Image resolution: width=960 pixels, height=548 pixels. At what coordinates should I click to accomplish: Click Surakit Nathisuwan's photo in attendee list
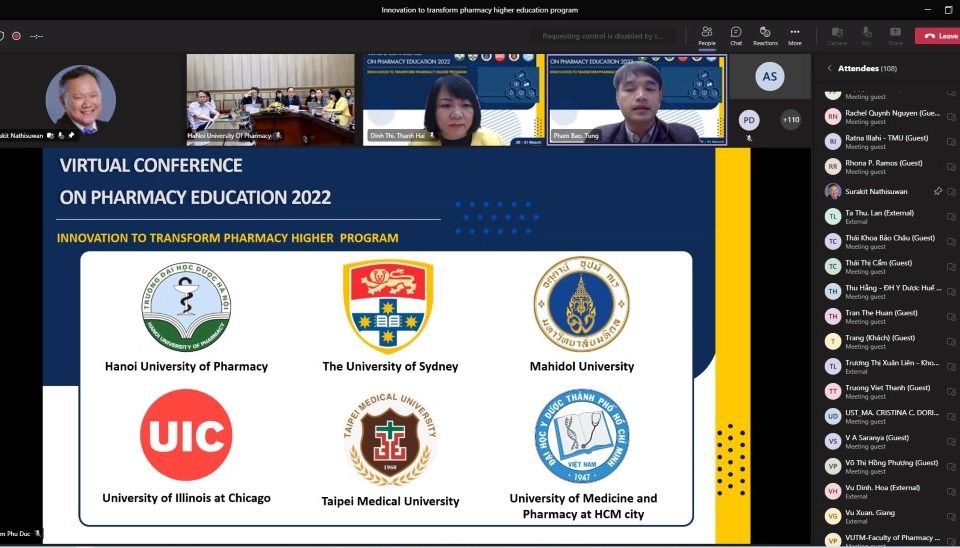pyautogui.click(x=833, y=192)
